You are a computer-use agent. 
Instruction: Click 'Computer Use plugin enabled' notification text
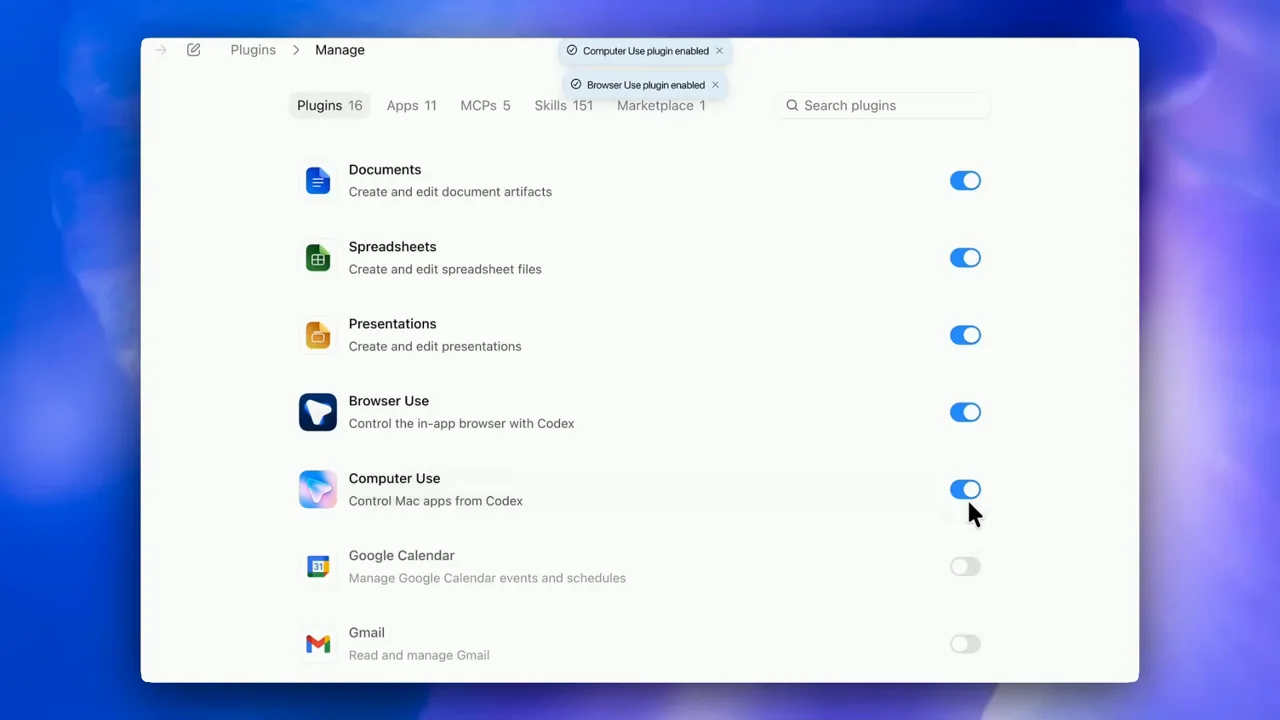pyautogui.click(x=646, y=51)
